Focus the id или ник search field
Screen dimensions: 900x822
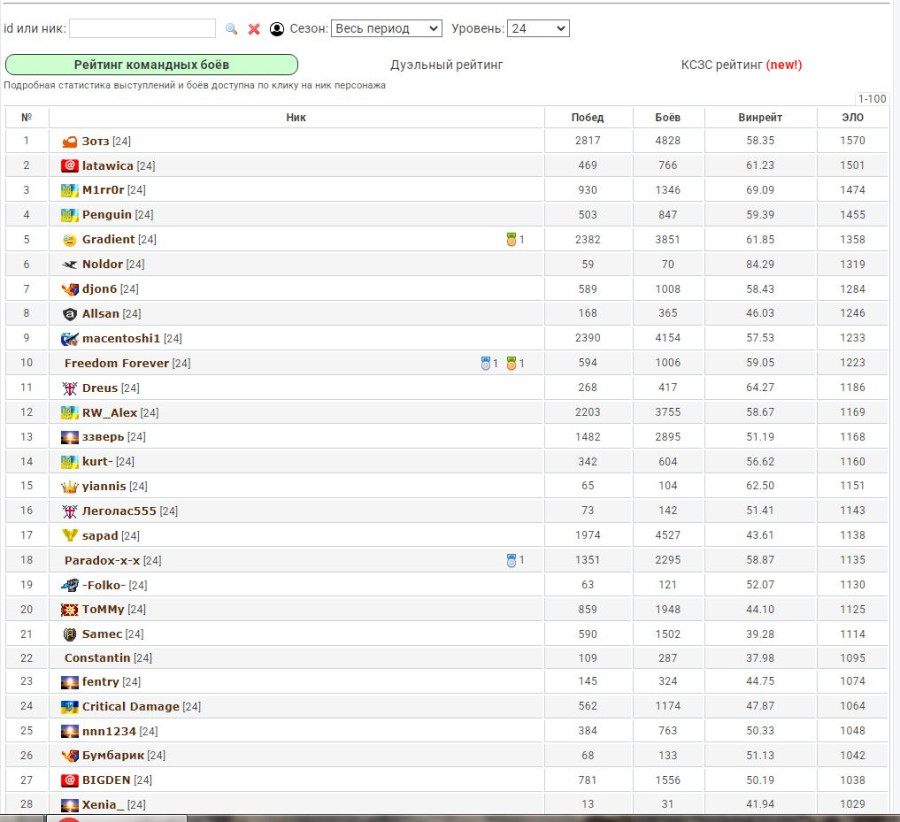pos(142,29)
